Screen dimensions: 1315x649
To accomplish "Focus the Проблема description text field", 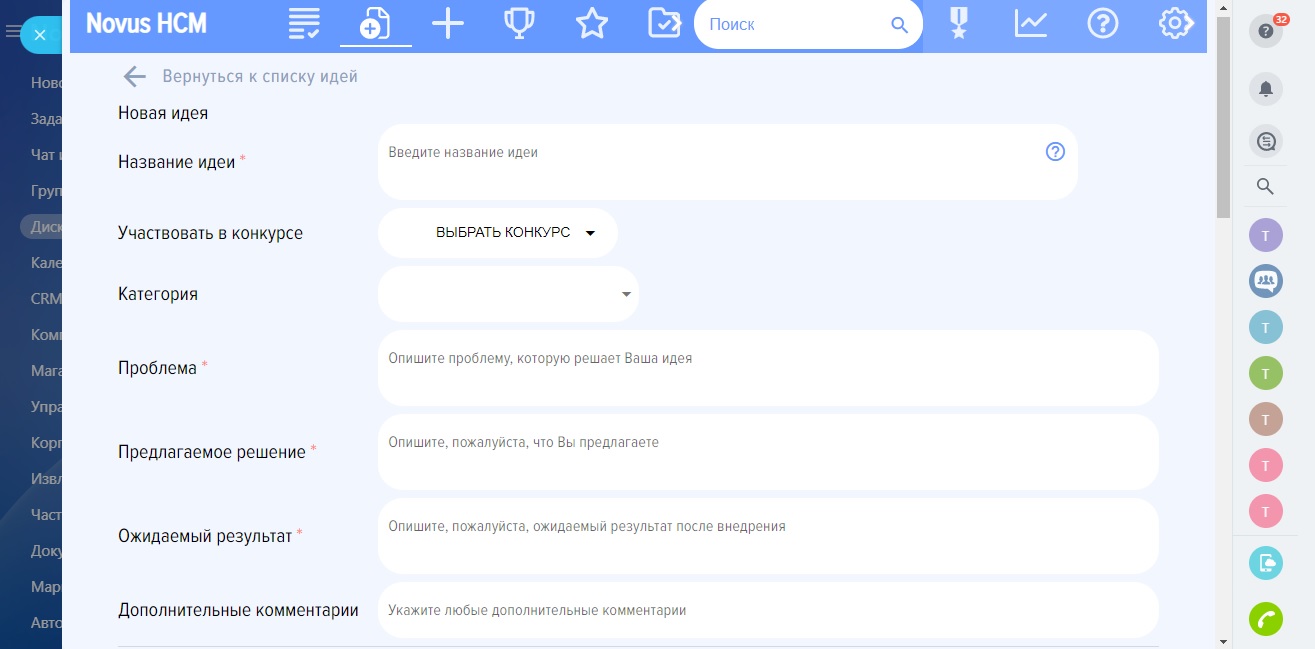I will (x=767, y=368).
